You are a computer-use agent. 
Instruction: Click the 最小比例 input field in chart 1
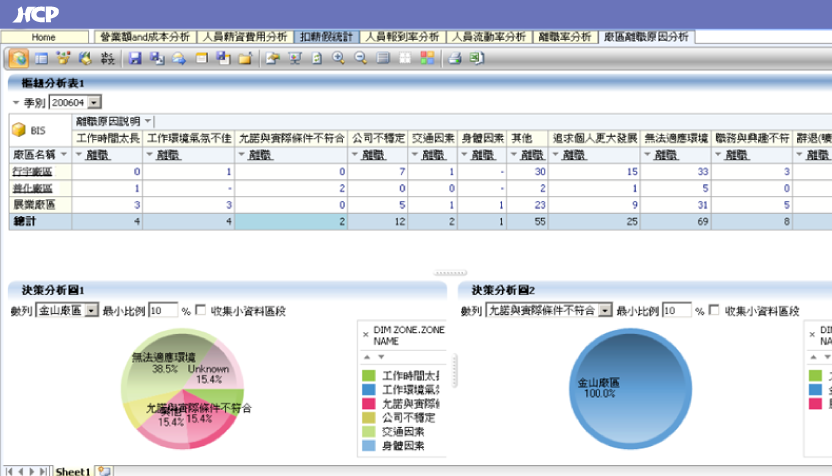[163, 311]
